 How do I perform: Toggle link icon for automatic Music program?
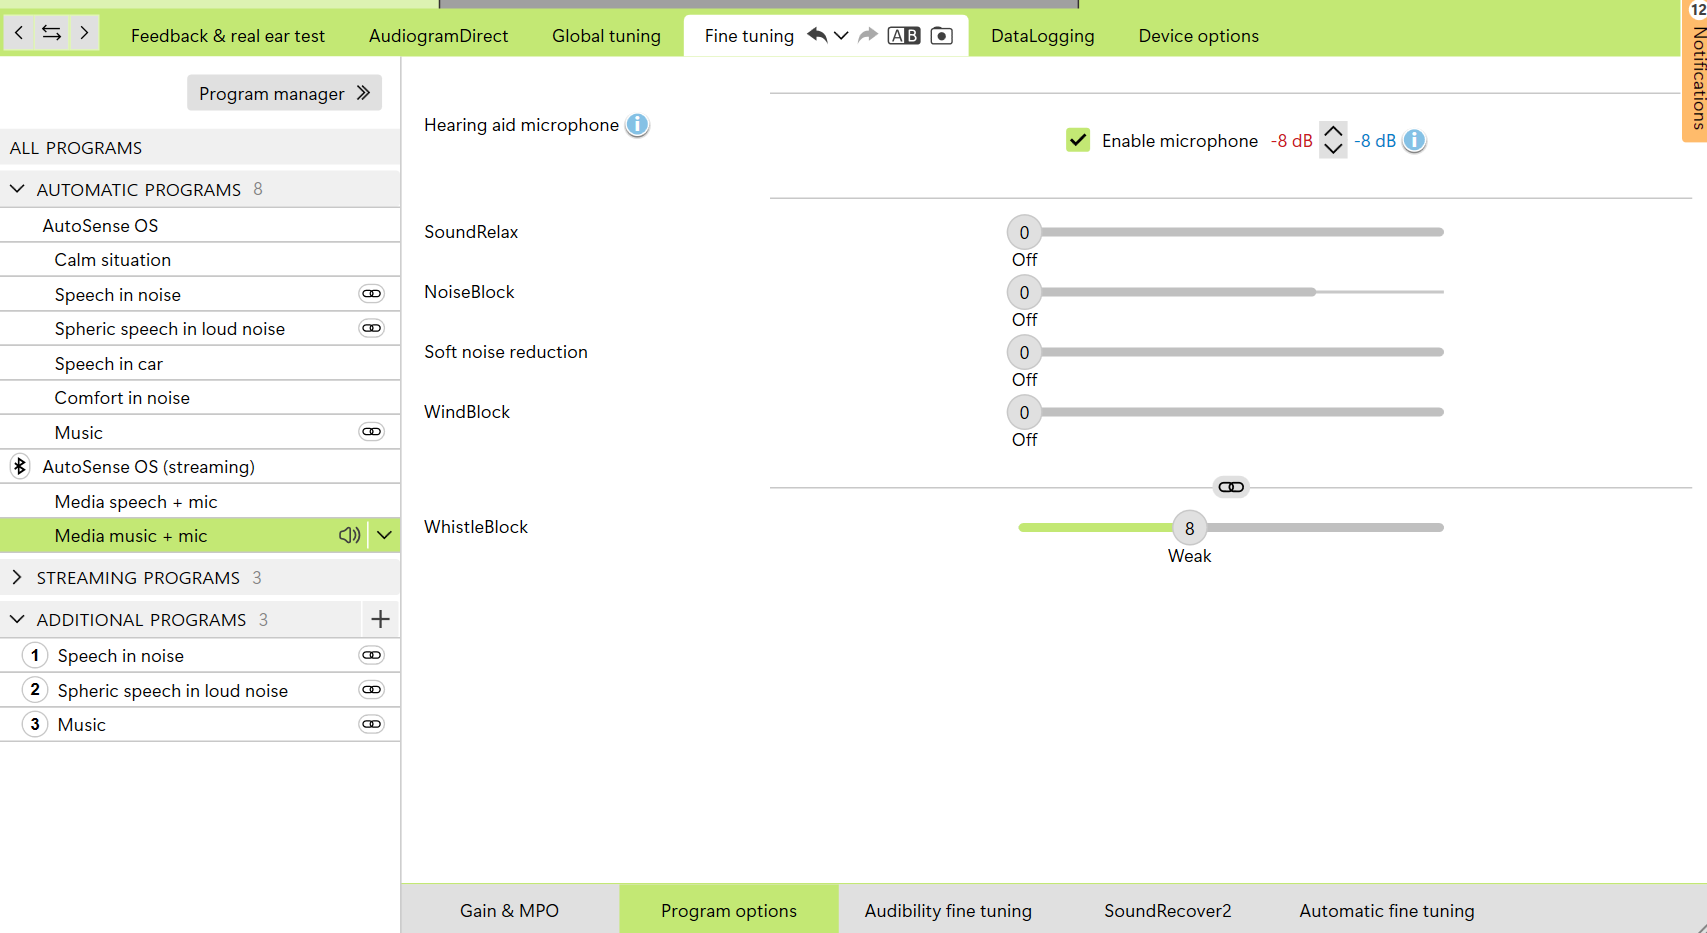pyautogui.click(x=372, y=432)
